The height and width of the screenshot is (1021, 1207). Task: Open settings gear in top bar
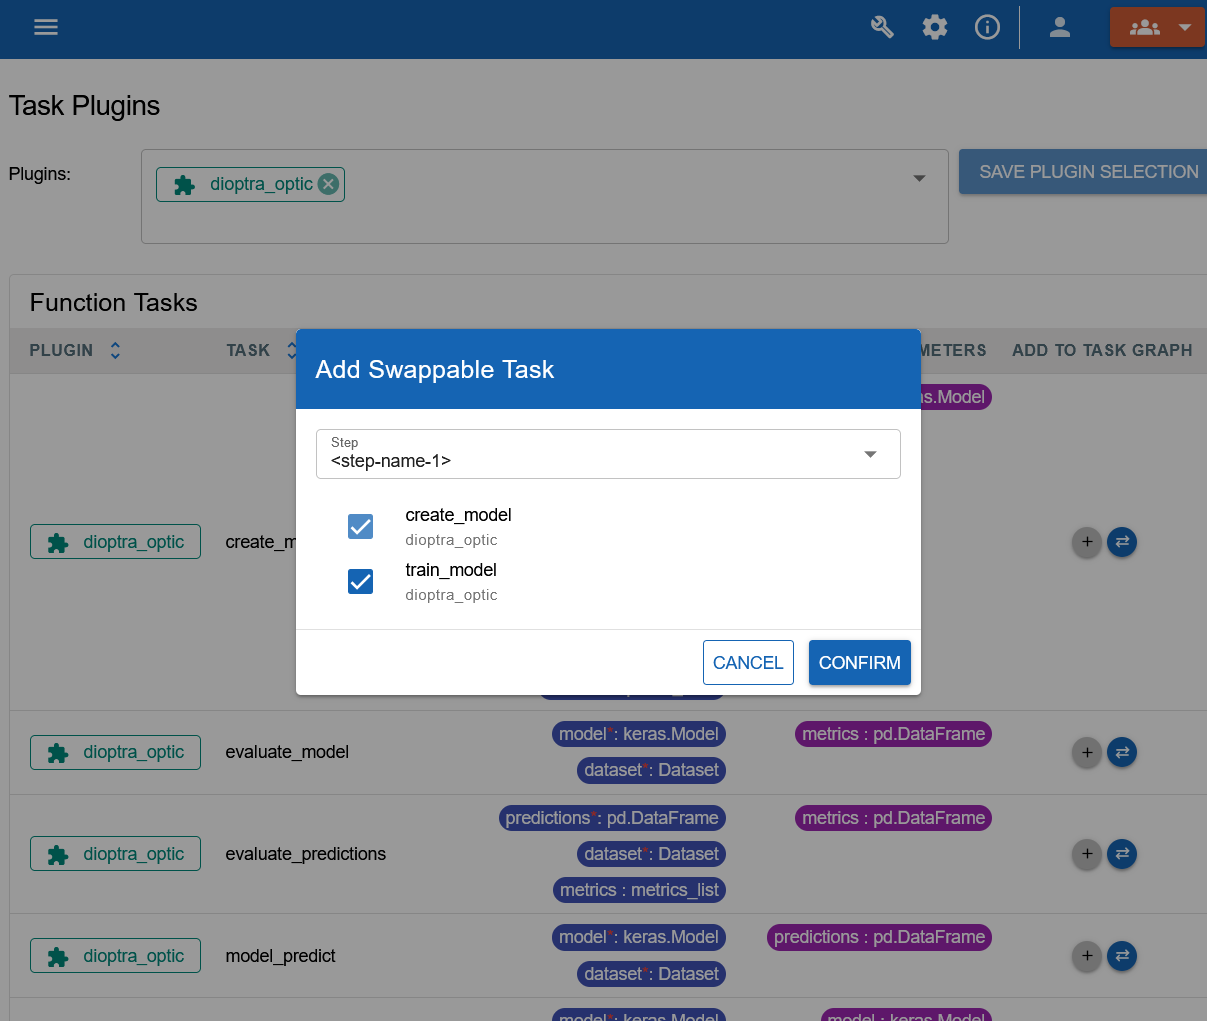[935, 28]
